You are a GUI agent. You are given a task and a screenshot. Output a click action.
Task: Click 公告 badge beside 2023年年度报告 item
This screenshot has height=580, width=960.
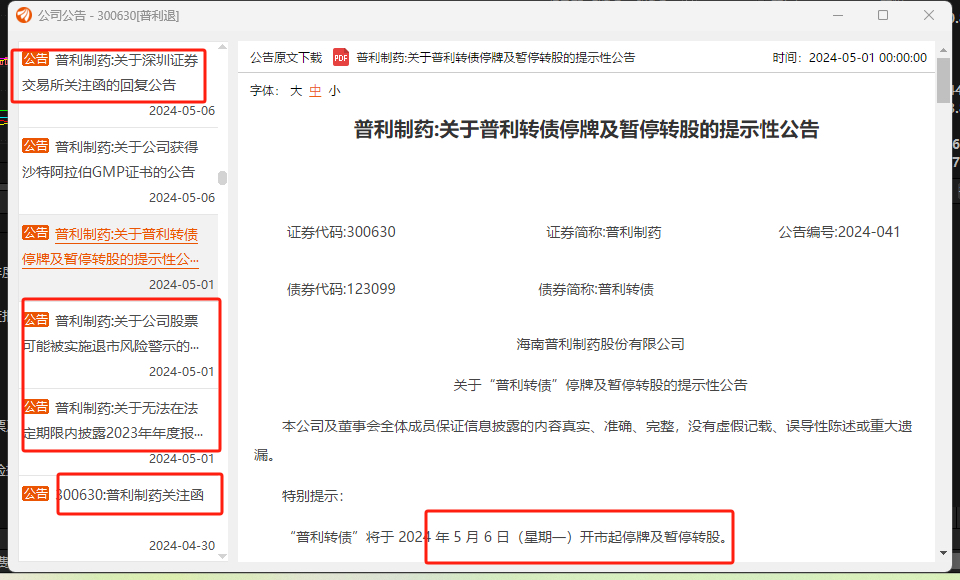pyautogui.click(x=36, y=407)
